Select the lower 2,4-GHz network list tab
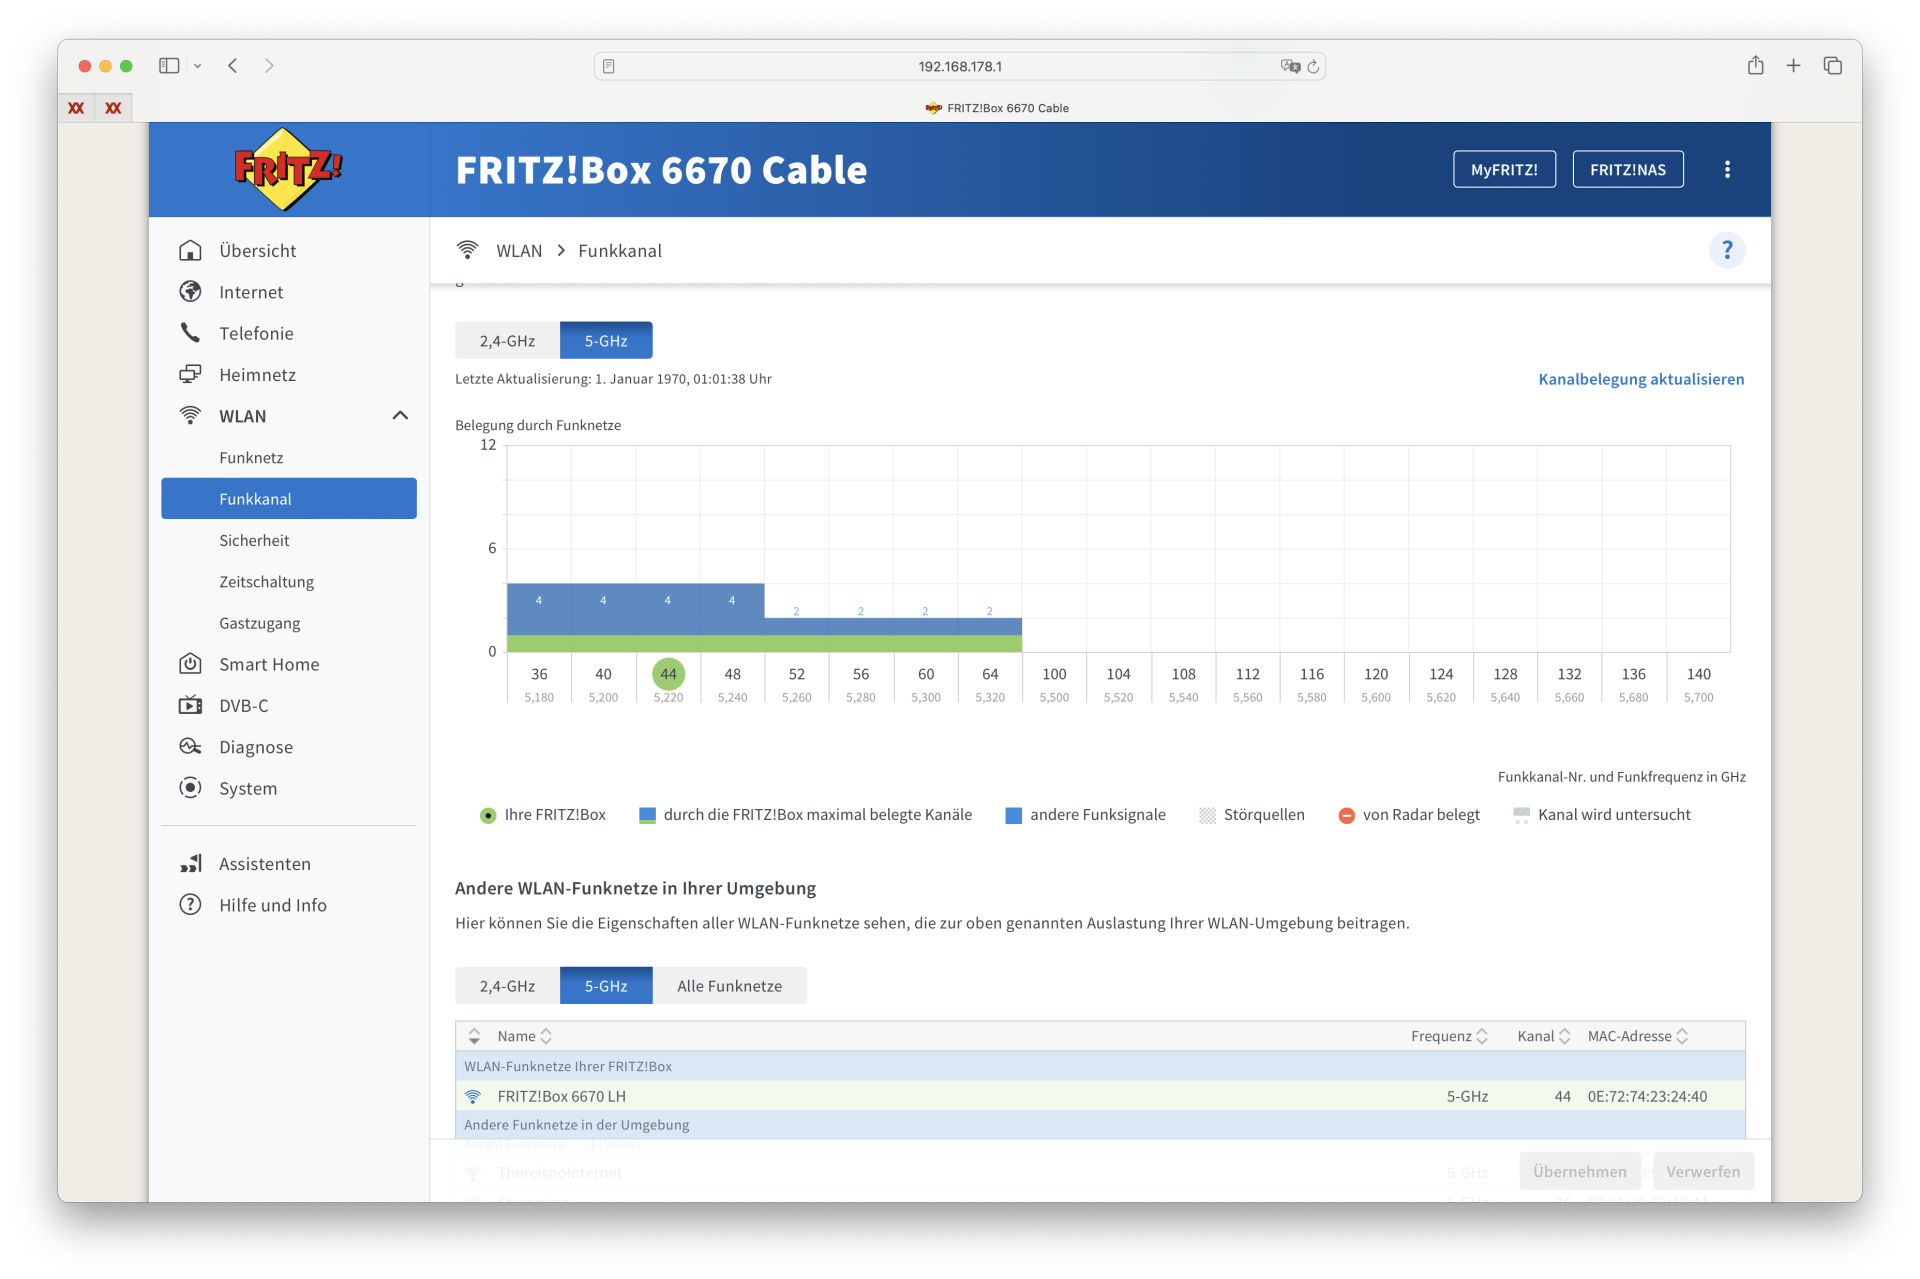Image resolution: width=1920 pixels, height=1279 pixels. click(507, 985)
